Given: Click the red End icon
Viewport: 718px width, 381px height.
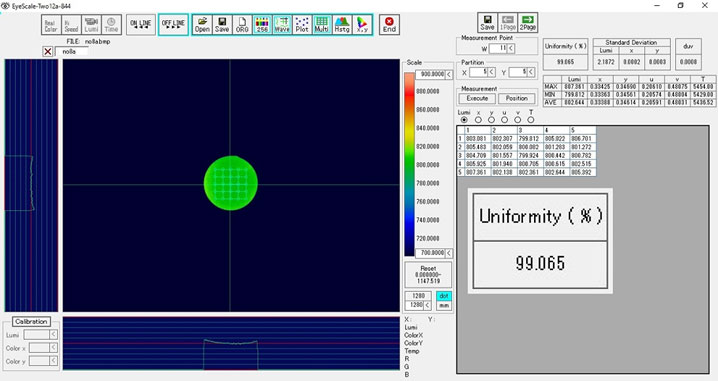Looking at the screenshot, I should point(389,25).
